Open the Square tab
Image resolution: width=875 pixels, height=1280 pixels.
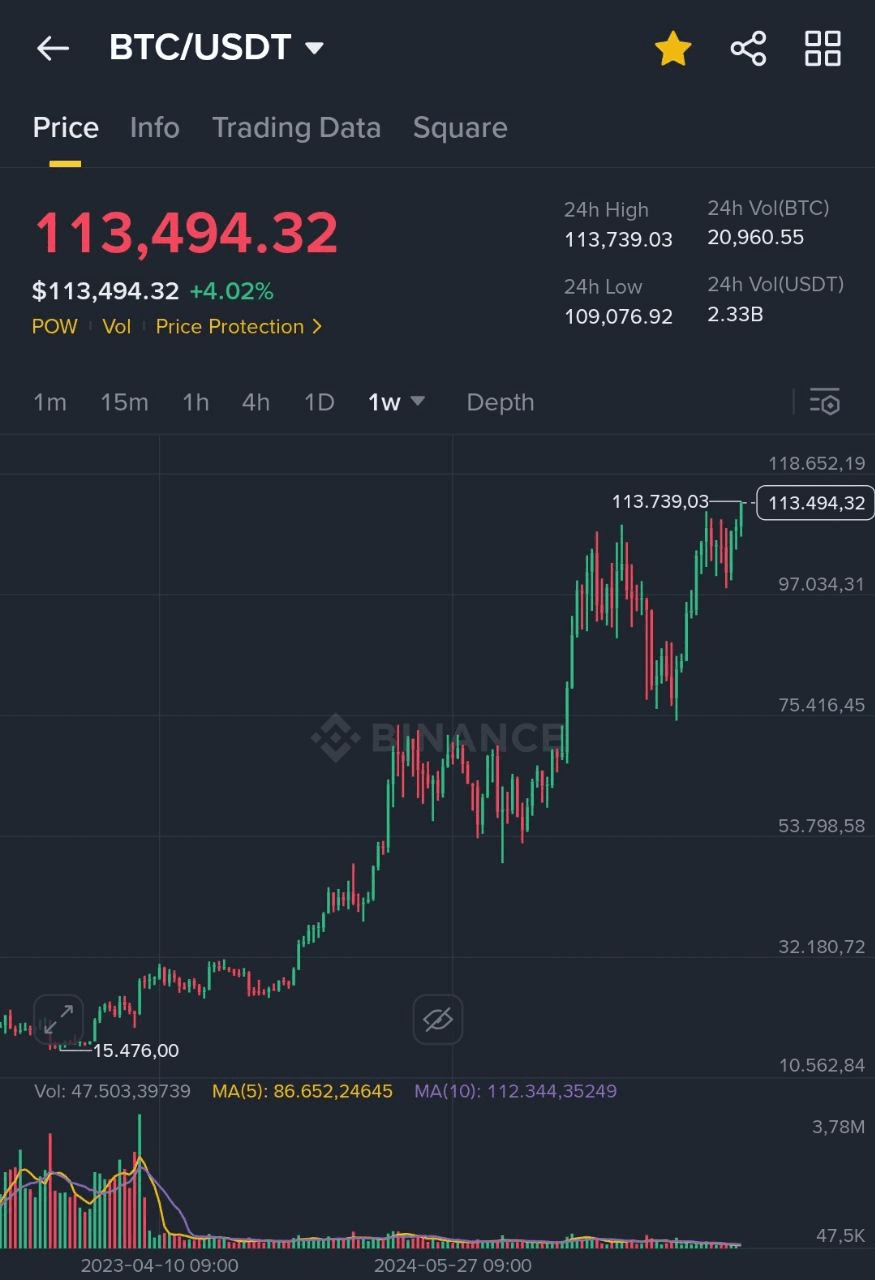[x=460, y=128]
